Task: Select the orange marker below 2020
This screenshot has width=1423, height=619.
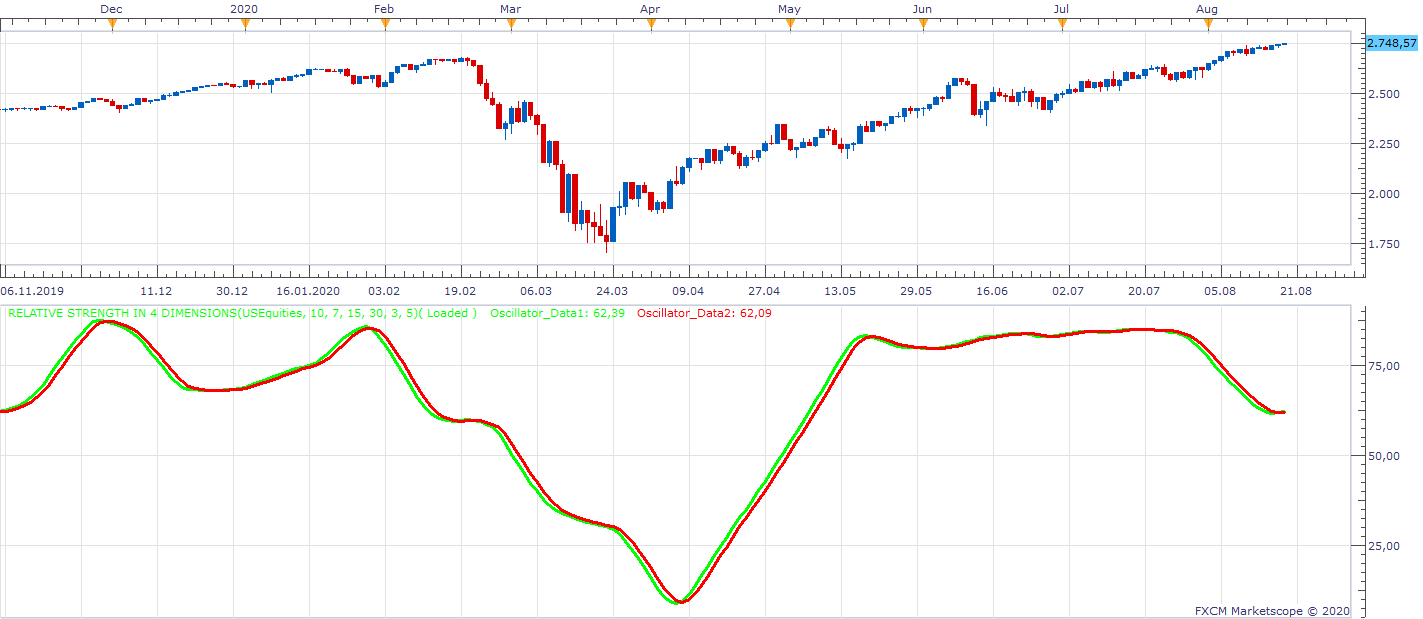Action: 244,24
